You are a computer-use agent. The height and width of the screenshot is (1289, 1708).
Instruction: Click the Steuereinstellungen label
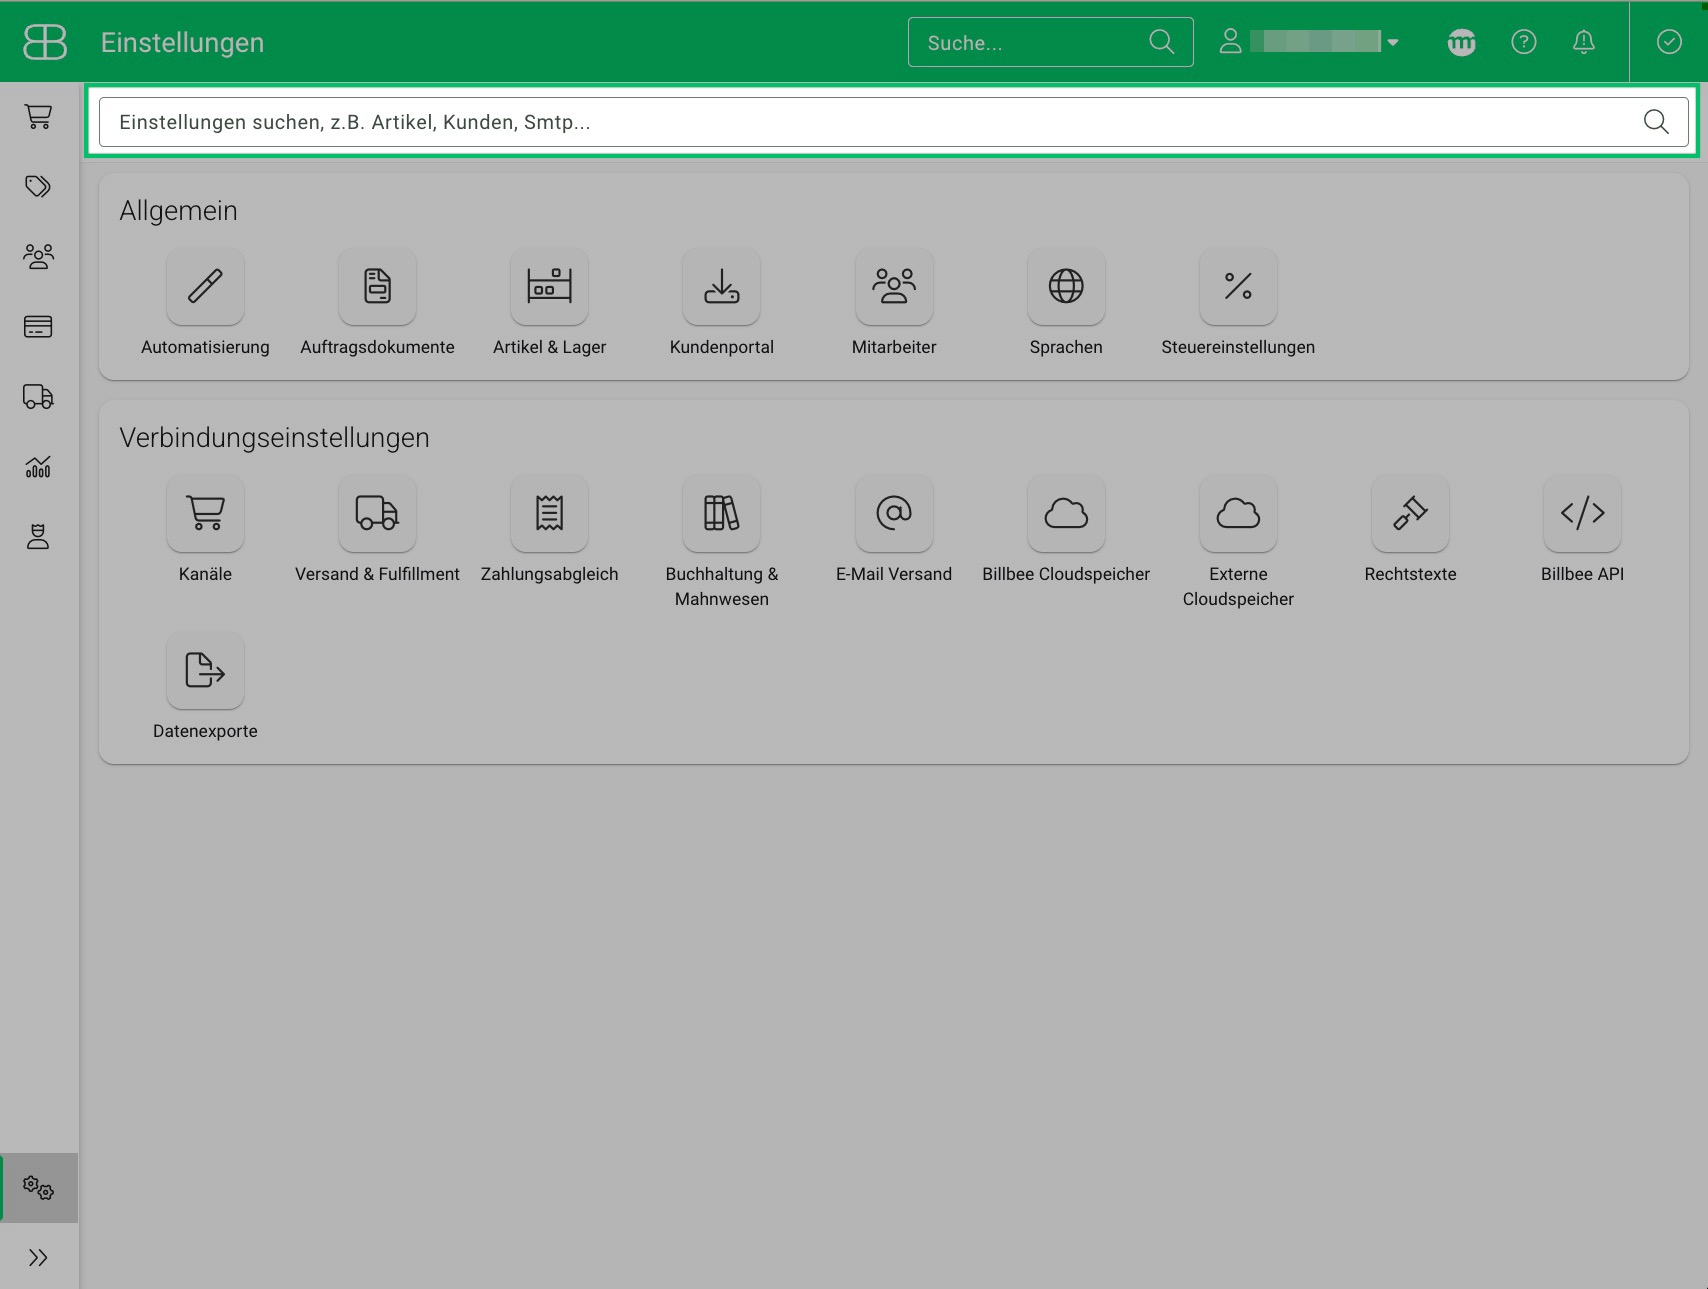coord(1238,347)
